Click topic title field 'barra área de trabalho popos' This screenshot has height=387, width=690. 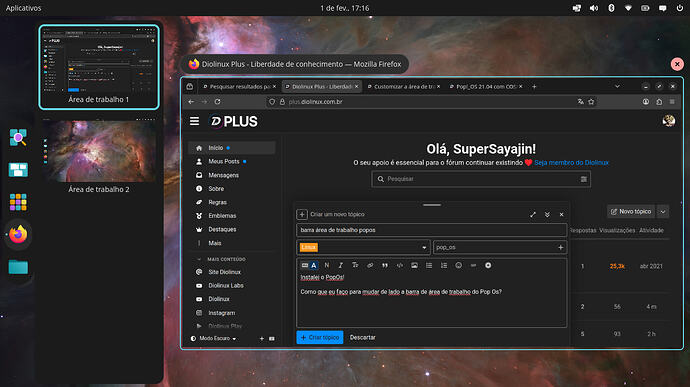[x=431, y=230]
